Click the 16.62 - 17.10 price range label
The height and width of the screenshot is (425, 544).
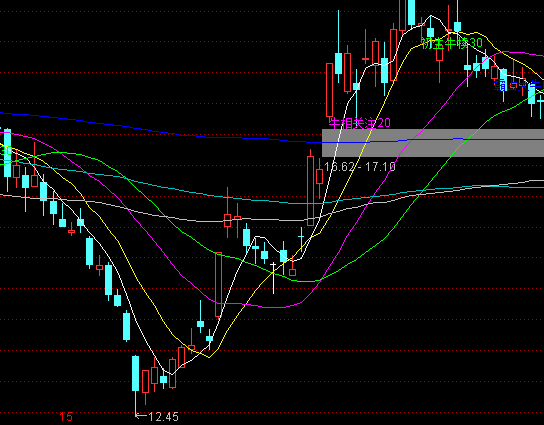359,167
